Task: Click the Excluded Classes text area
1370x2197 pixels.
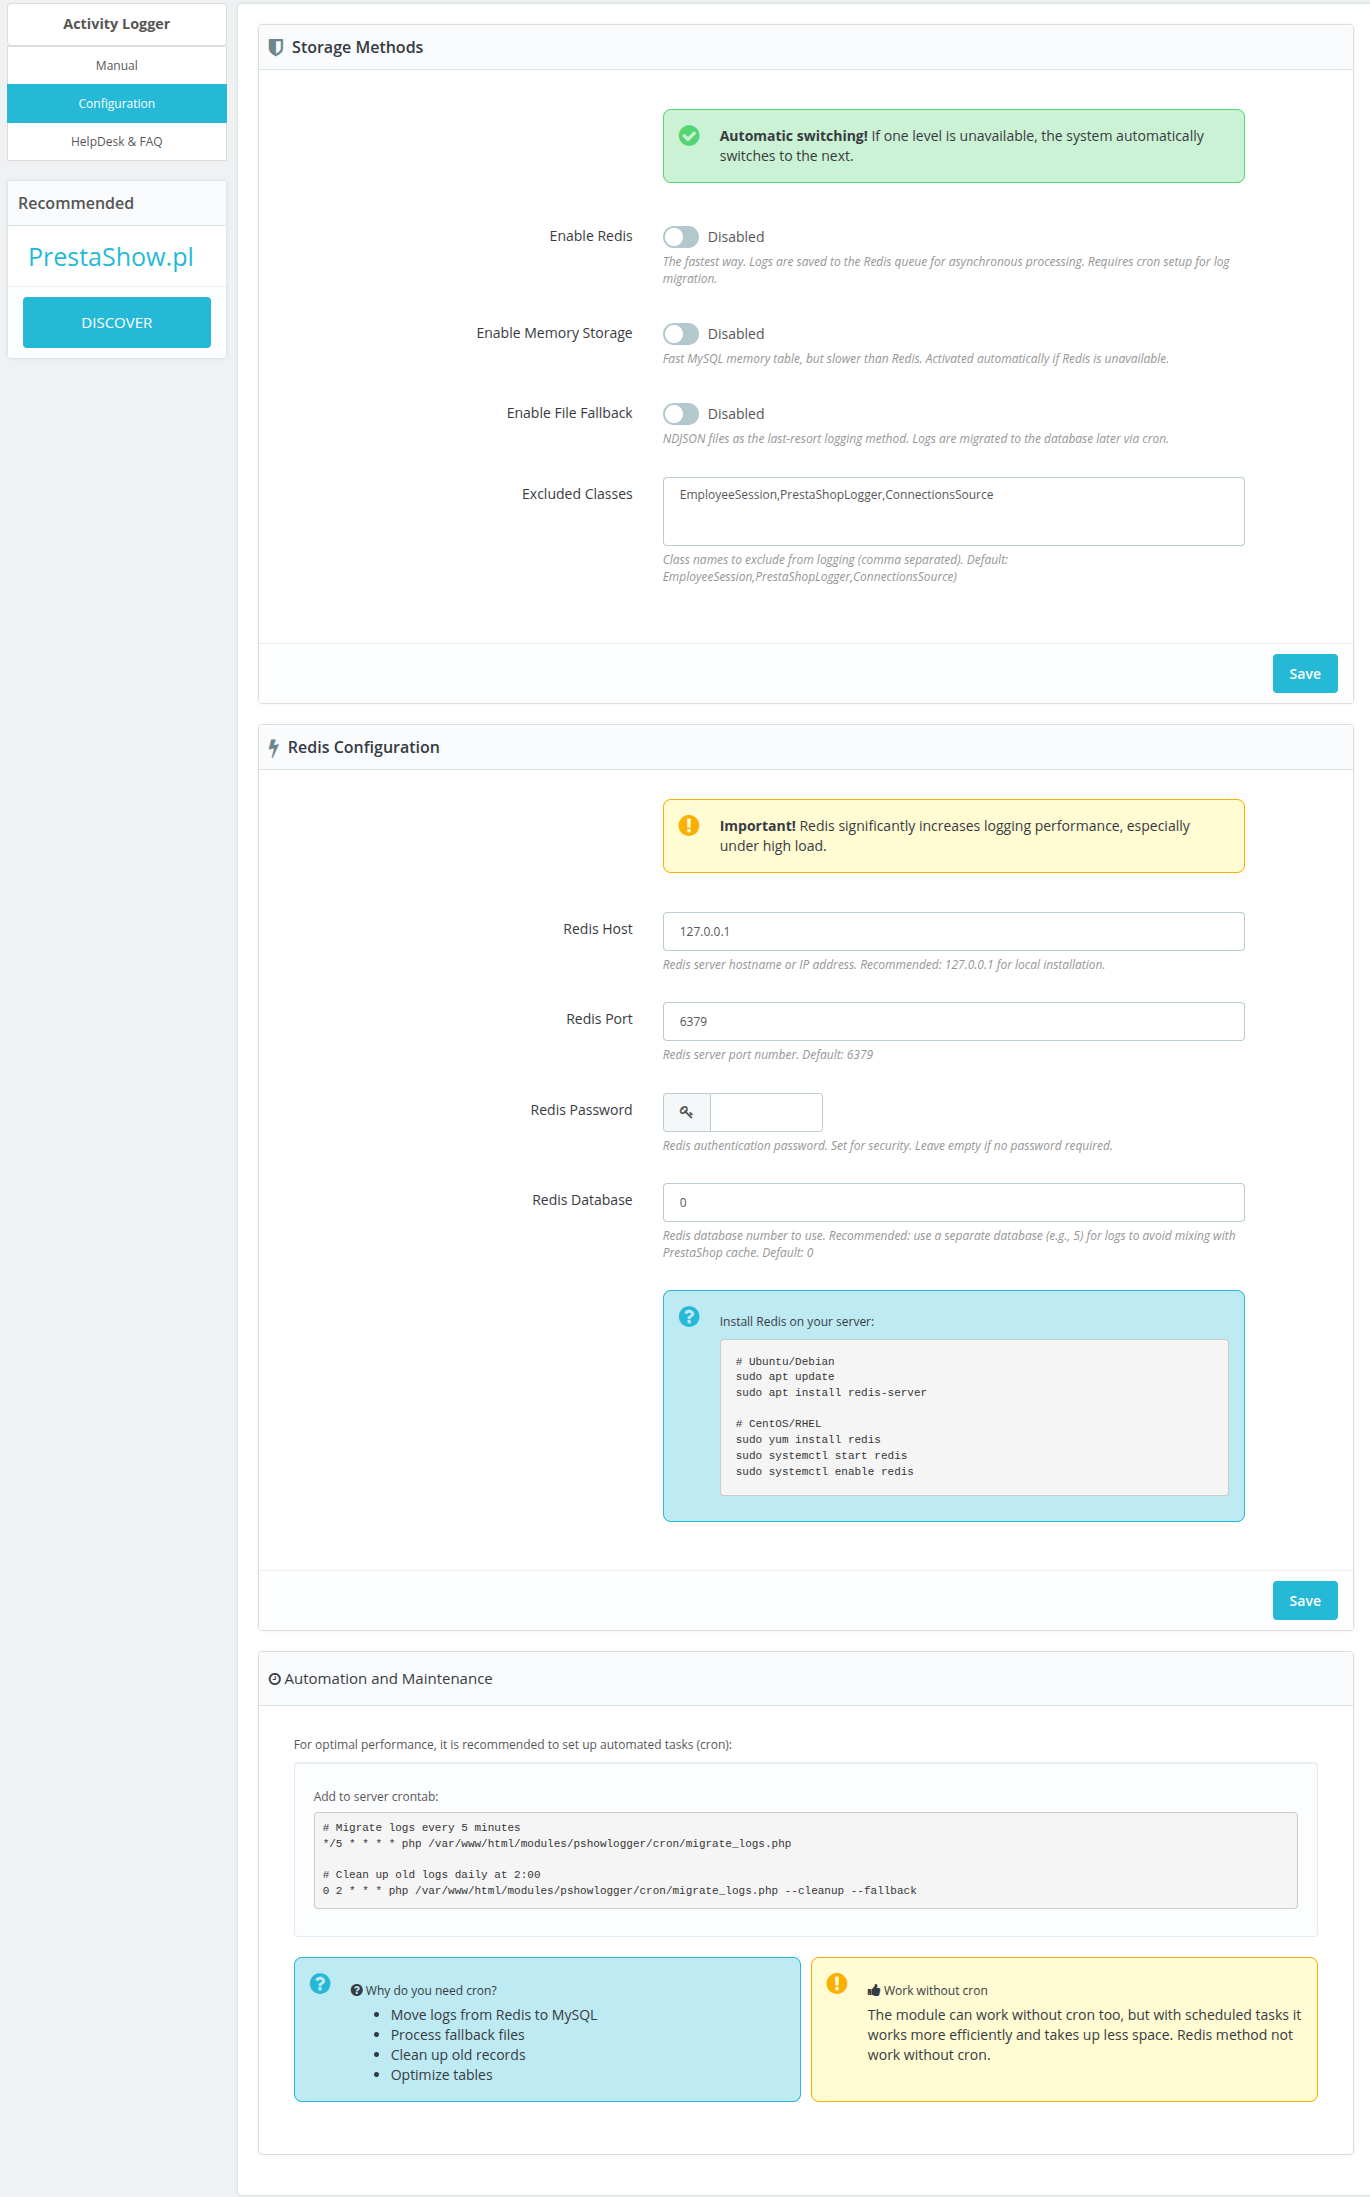Action: click(x=953, y=511)
